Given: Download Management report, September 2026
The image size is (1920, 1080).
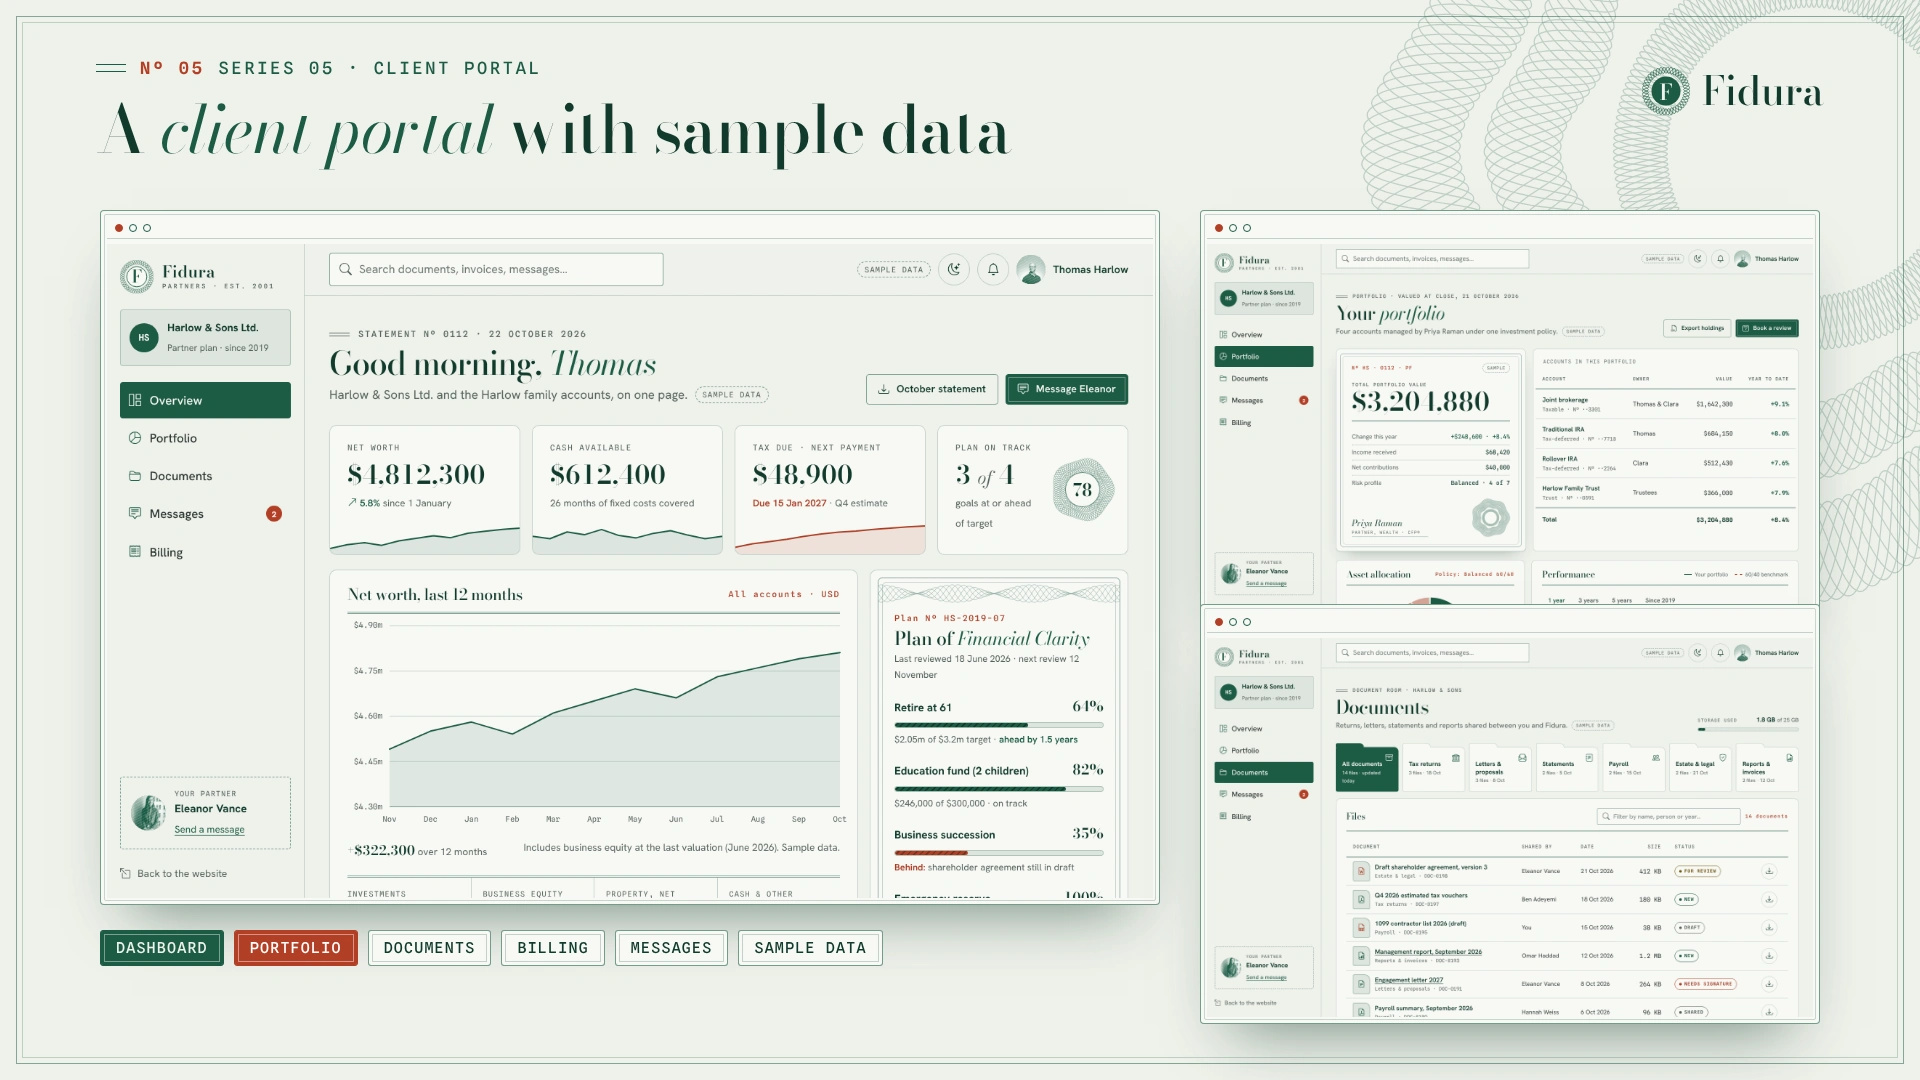Looking at the screenshot, I should [x=1769, y=955].
